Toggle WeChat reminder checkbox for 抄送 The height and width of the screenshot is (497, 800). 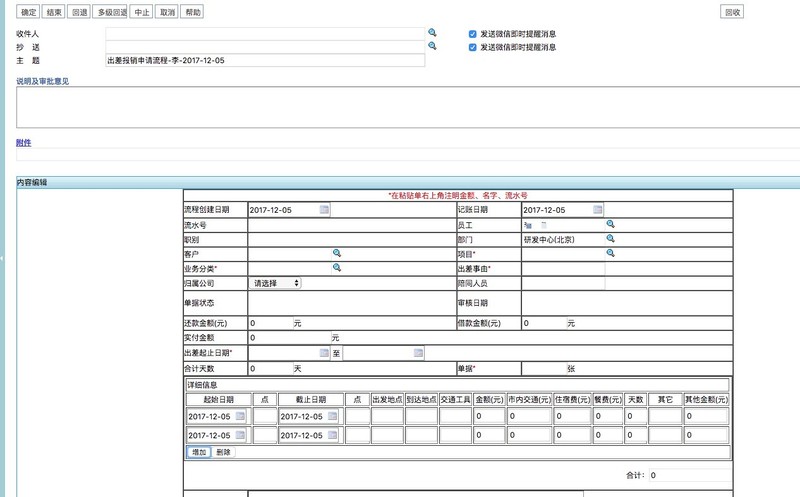(x=472, y=47)
